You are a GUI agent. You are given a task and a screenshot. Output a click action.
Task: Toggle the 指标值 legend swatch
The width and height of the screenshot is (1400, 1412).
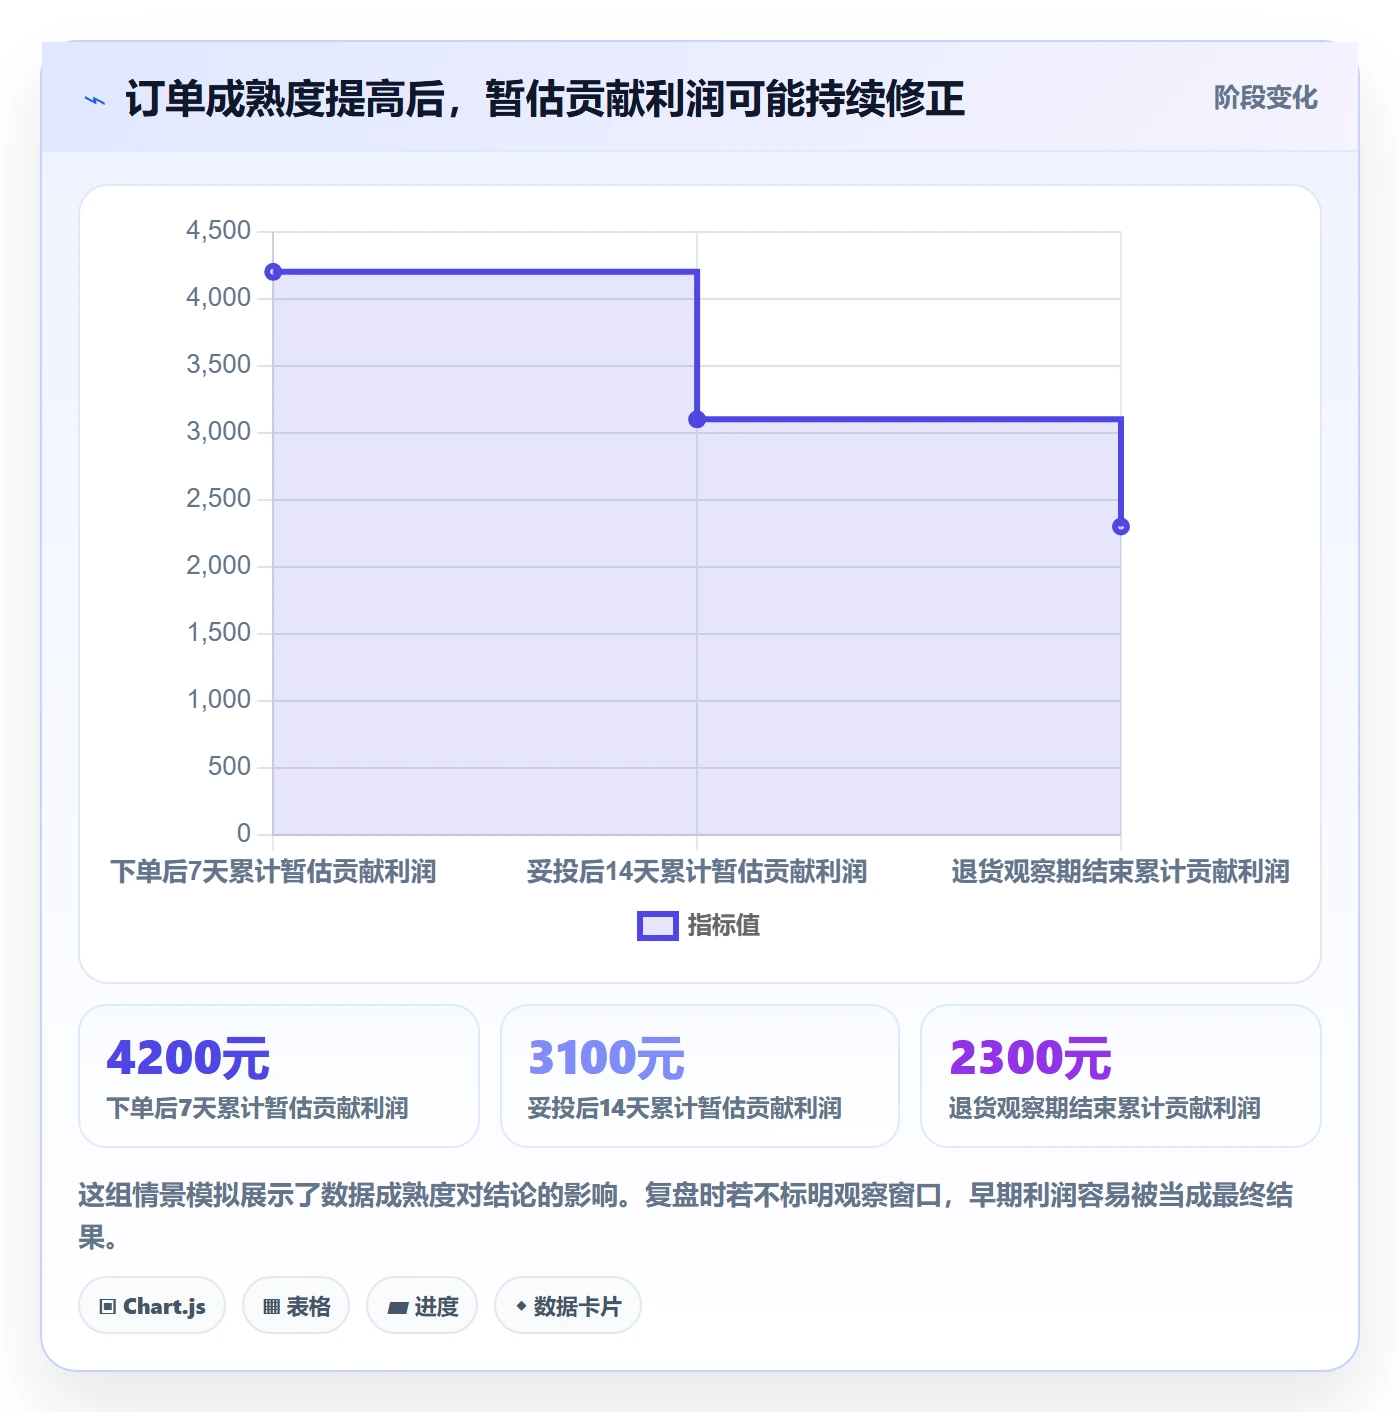tap(658, 926)
